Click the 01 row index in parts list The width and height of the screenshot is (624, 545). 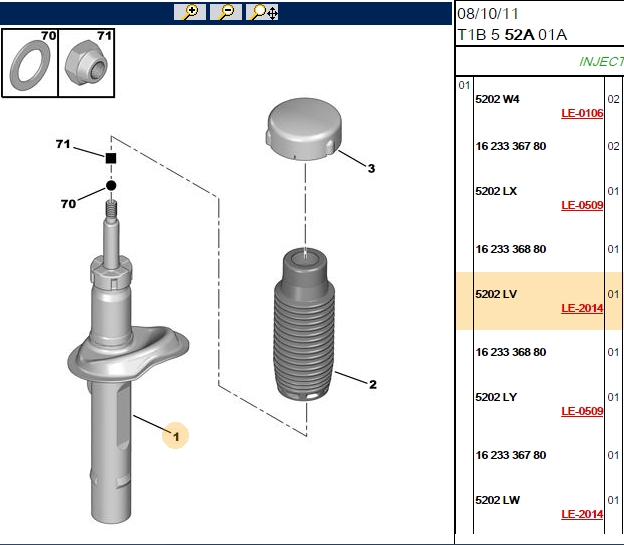pos(464,85)
